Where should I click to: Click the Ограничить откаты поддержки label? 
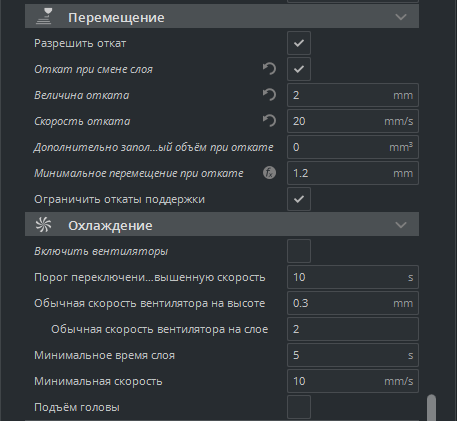(119, 199)
